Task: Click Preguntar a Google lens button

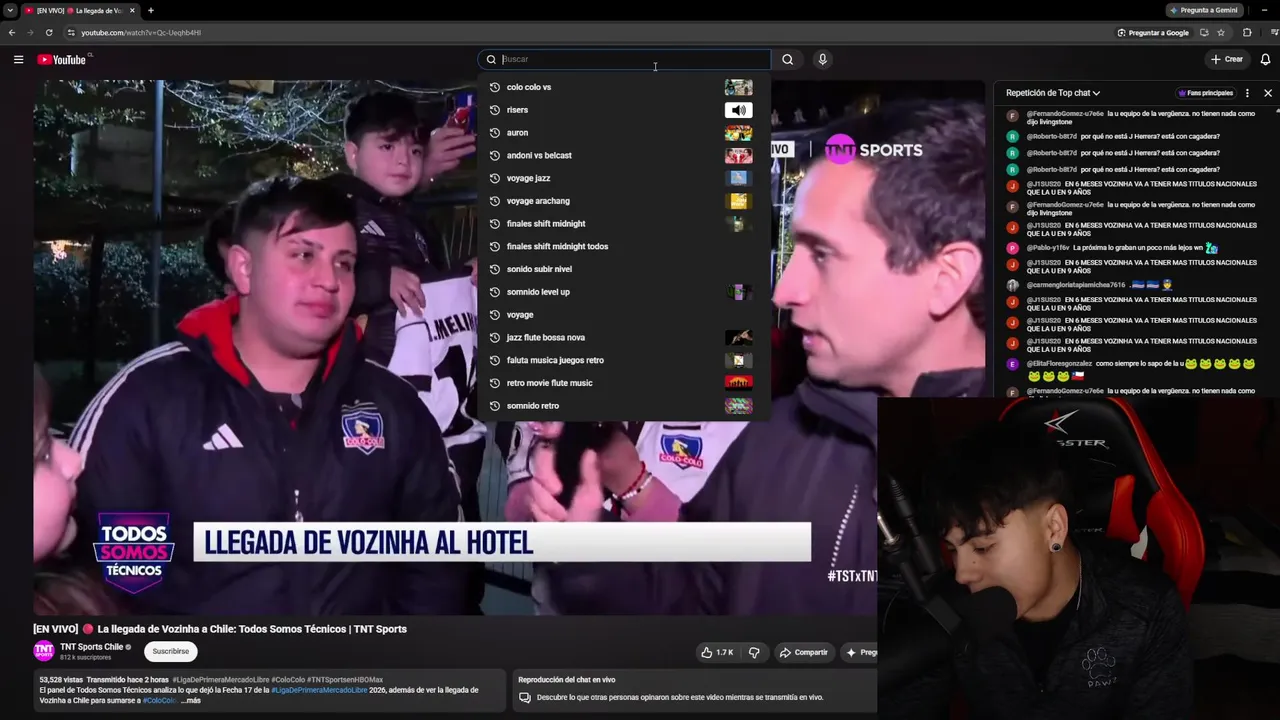Action: (x=1153, y=32)
